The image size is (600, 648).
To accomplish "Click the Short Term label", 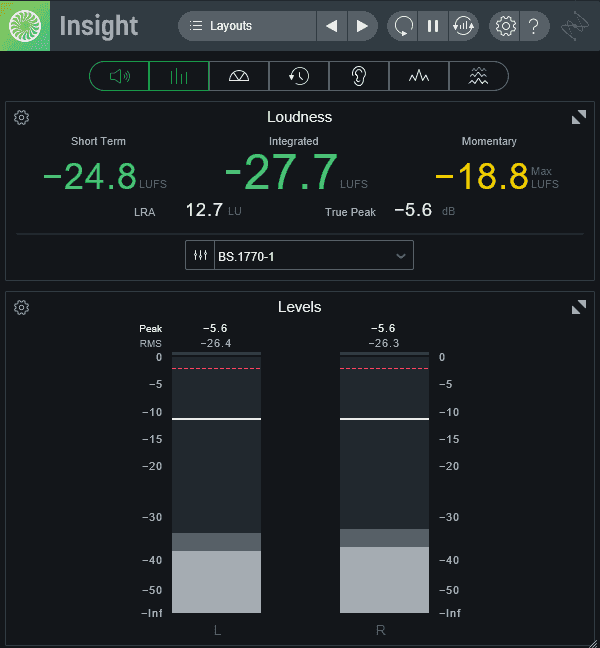I will 98,141.
